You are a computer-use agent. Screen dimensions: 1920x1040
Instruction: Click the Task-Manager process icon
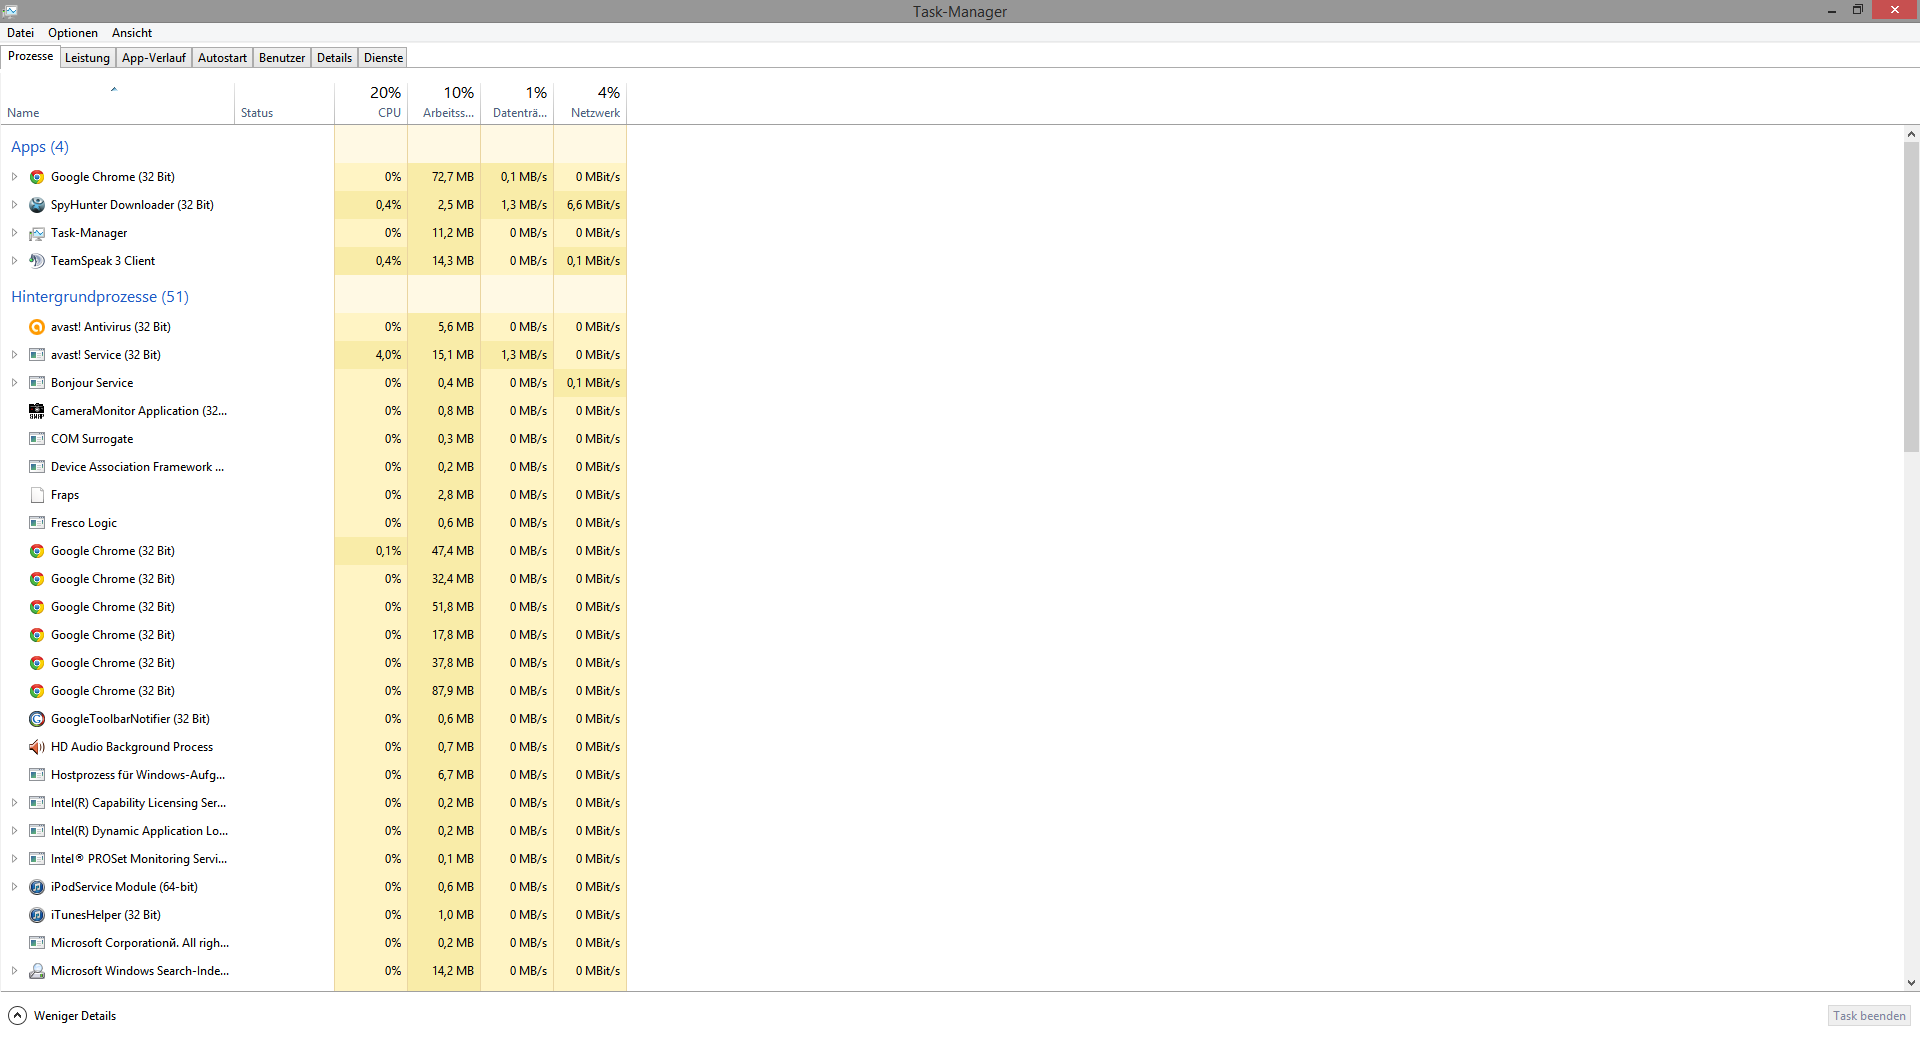pos(37,233)
